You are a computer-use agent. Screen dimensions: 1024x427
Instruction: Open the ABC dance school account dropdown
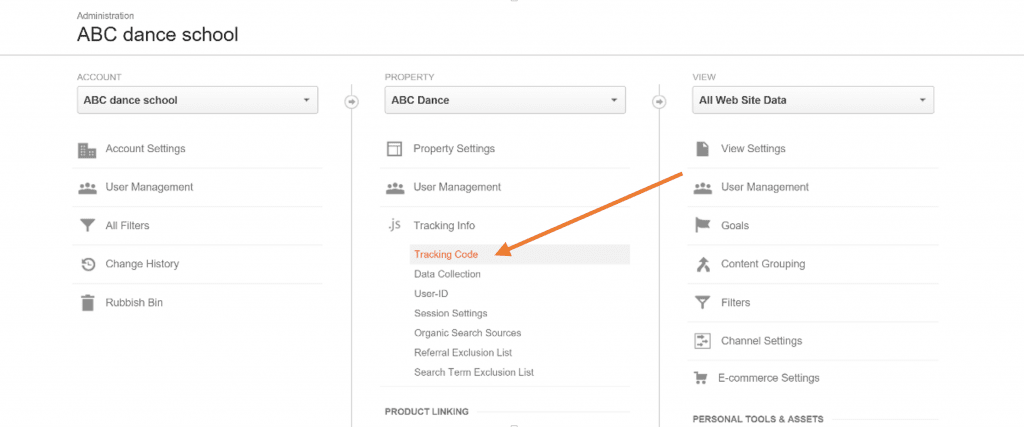pos(197,101)
